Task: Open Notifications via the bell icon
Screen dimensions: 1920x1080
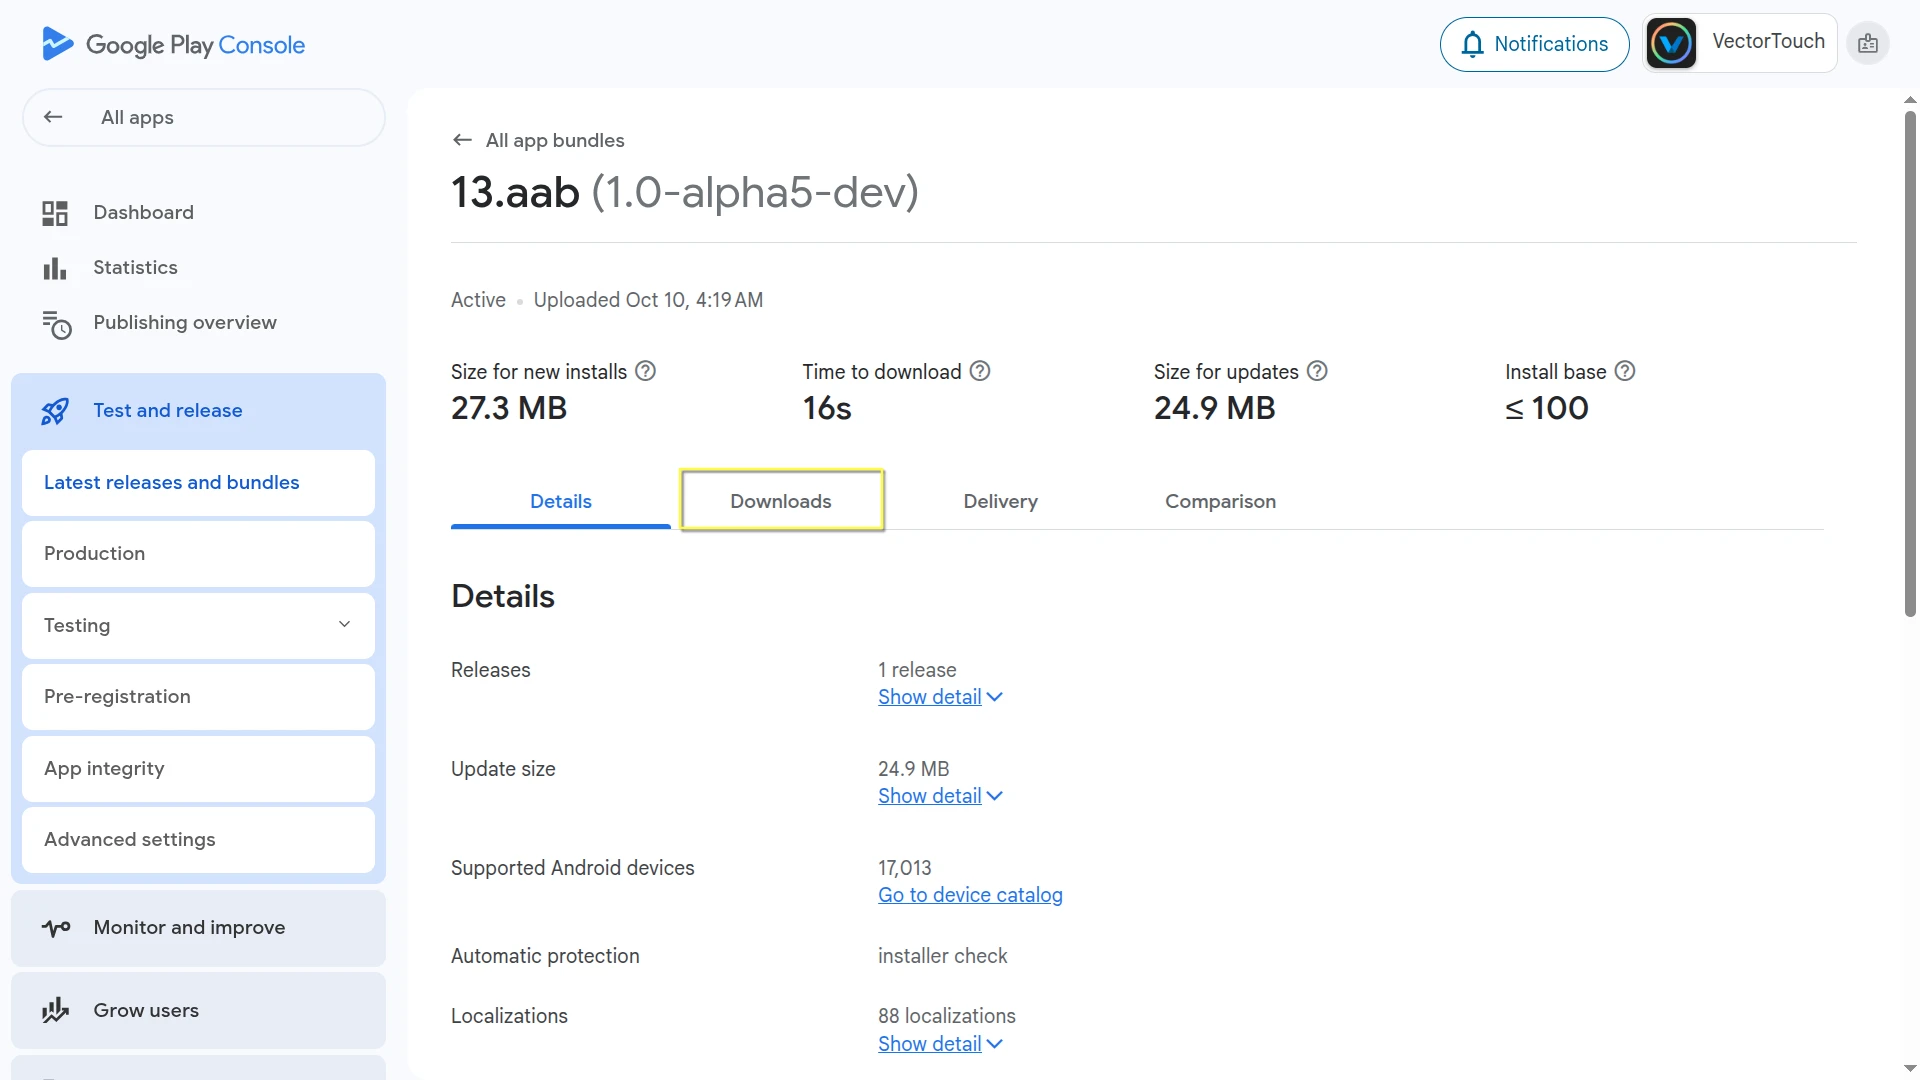Action: pyautogui.click(x=1474, y=44)
